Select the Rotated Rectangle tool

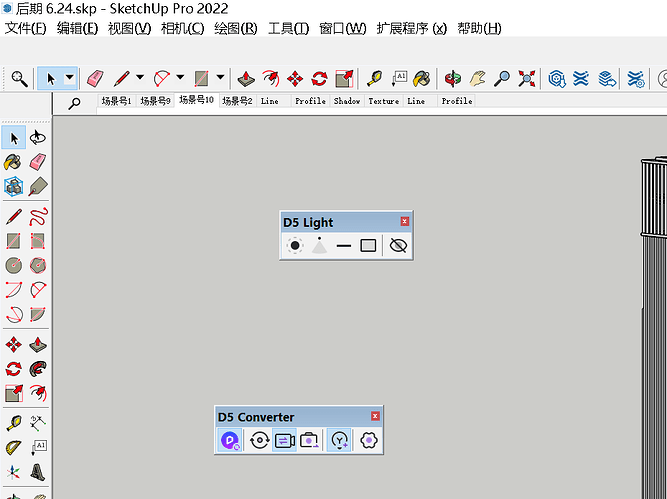pos(38,241)
